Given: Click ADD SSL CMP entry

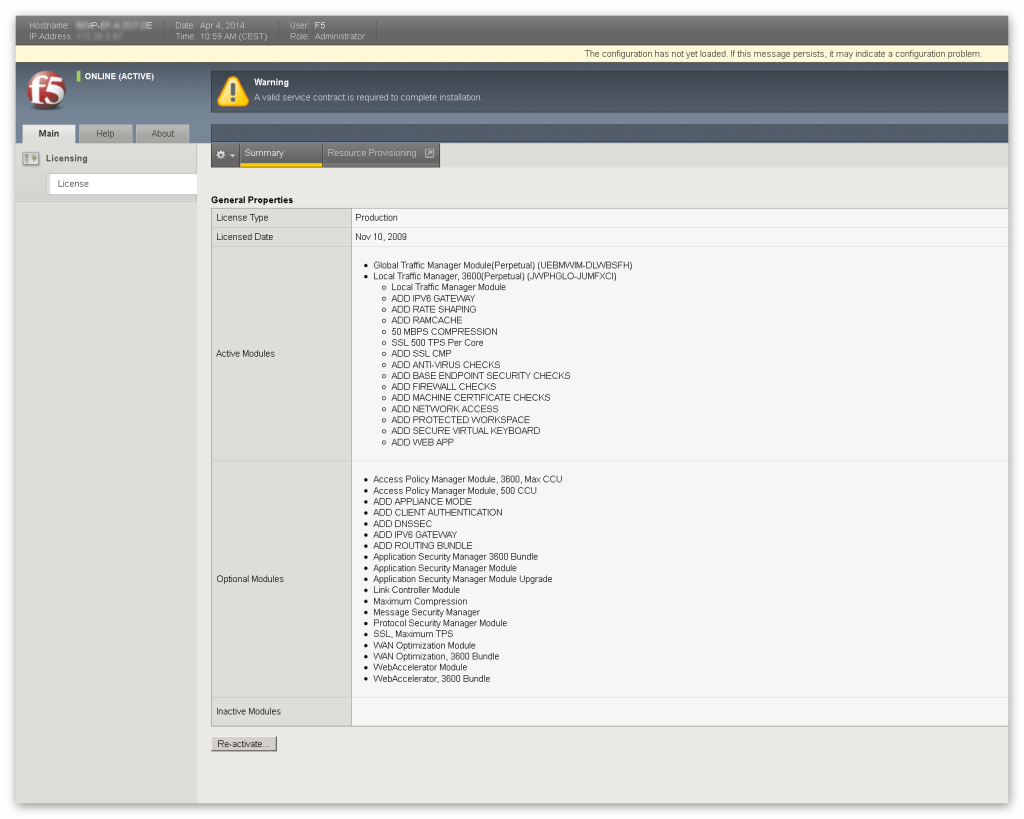Looking at the screenshot, I should point(421,353).
